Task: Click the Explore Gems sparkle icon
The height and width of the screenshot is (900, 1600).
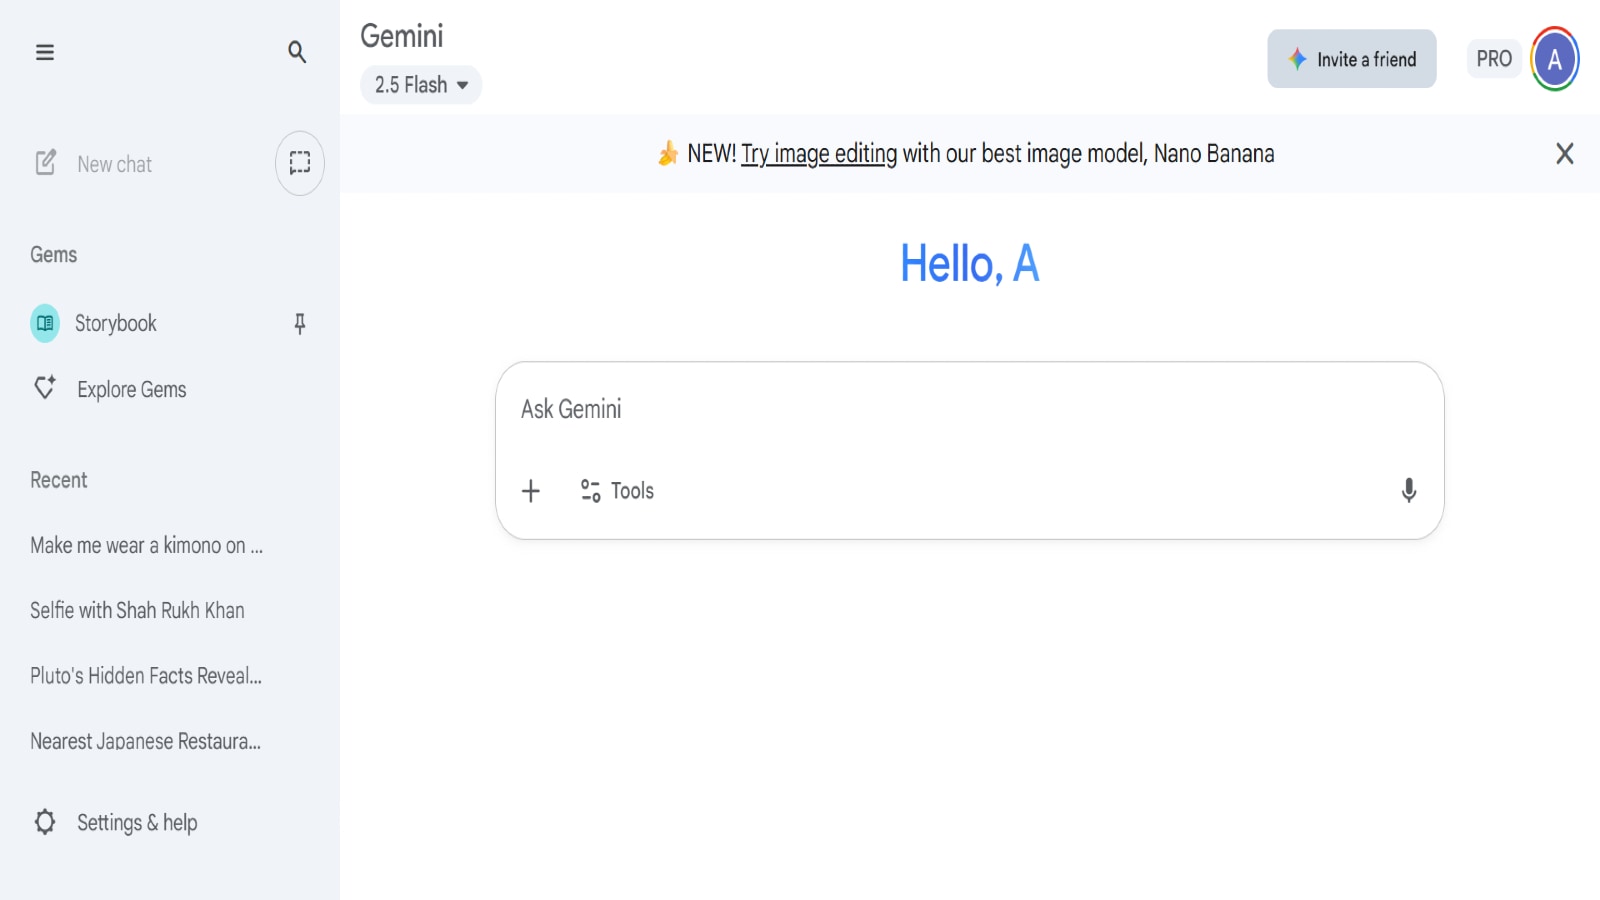Action: tap(45, 387)
